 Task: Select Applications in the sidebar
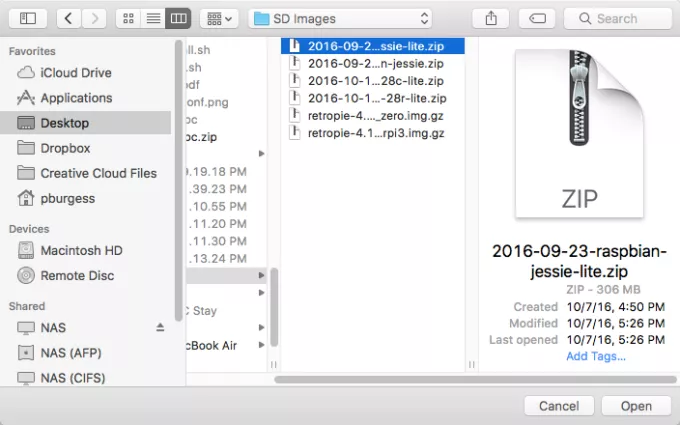pyautogui.click(x=76, y=98)
